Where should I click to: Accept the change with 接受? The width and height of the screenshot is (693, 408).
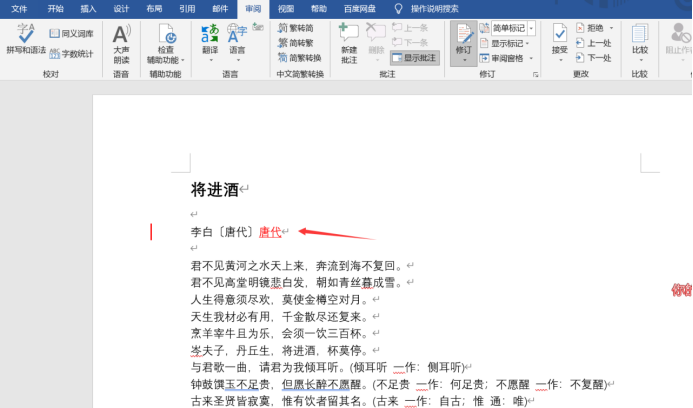tap(560, 39)
